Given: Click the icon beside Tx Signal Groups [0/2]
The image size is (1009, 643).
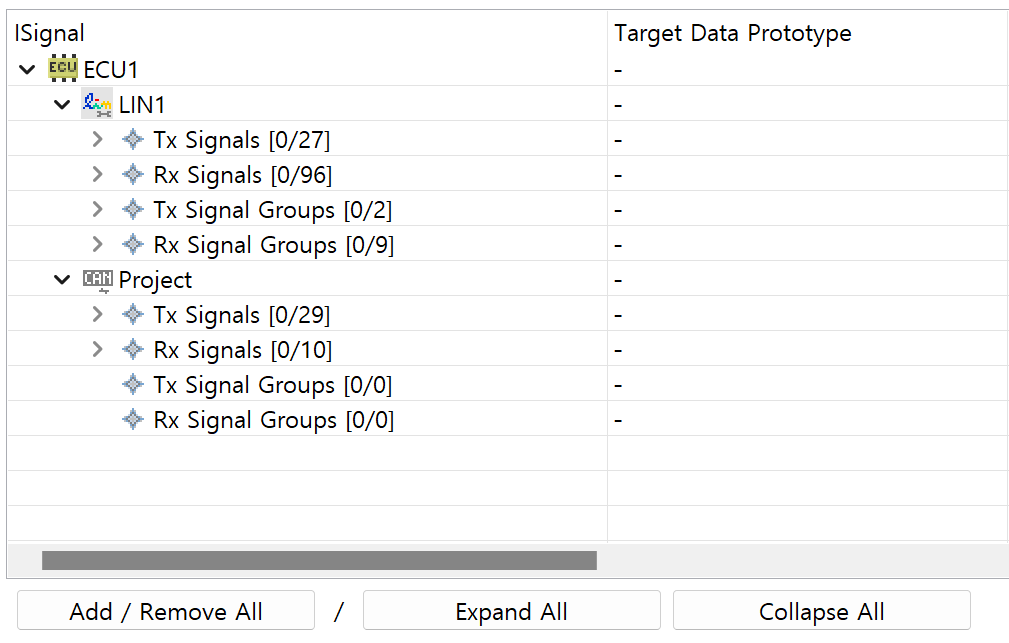Looking at the screenshot, I should [133, 209].
